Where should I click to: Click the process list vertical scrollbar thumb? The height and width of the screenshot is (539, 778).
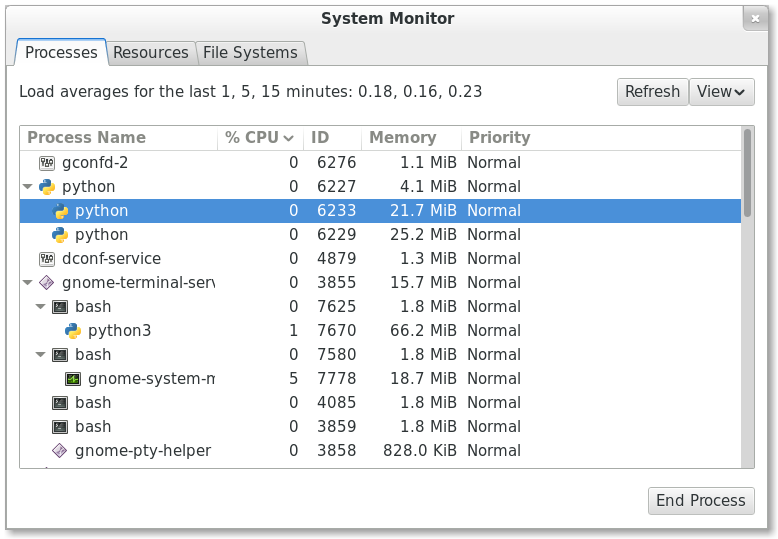pyautogui.click(x=747, y=173)
